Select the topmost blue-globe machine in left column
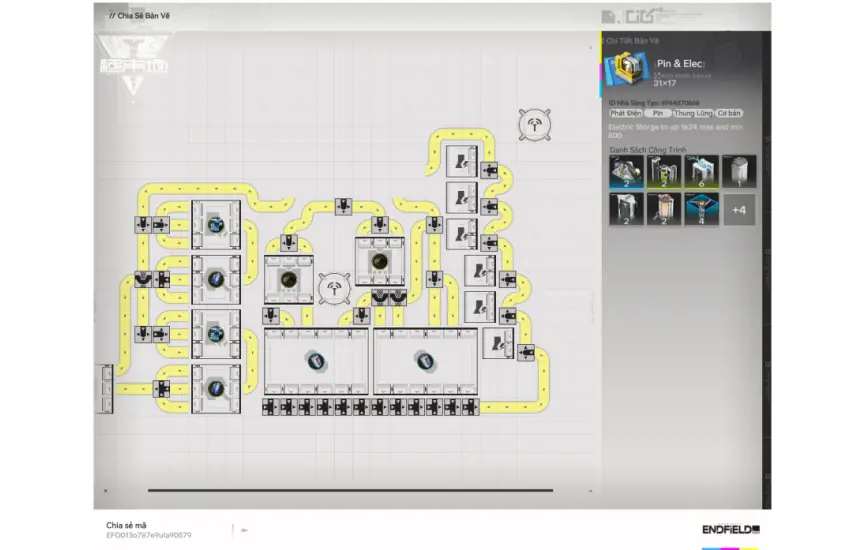This screenshot has height=550, width=865. 216,225
